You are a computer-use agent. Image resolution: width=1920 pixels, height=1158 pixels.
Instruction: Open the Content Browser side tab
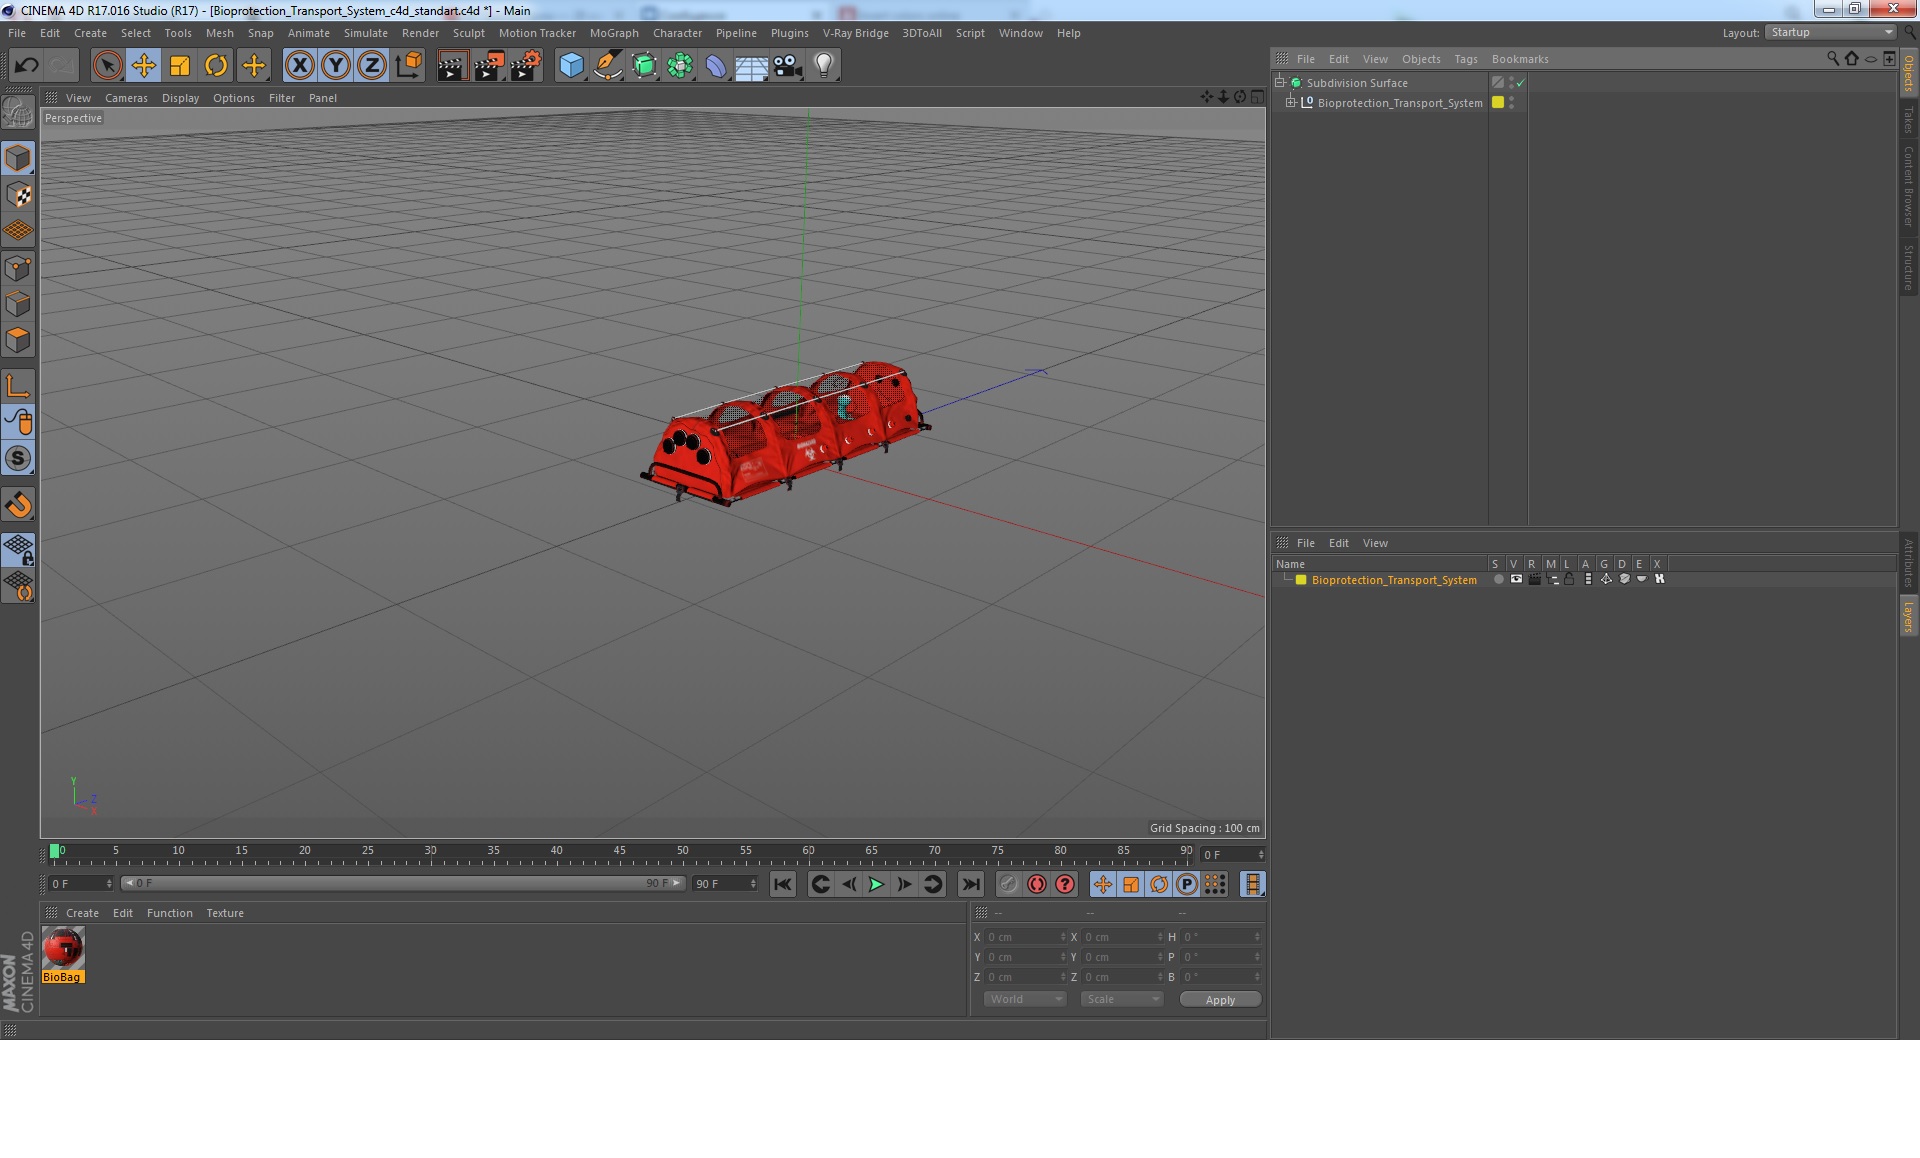tap(1908, 187)
